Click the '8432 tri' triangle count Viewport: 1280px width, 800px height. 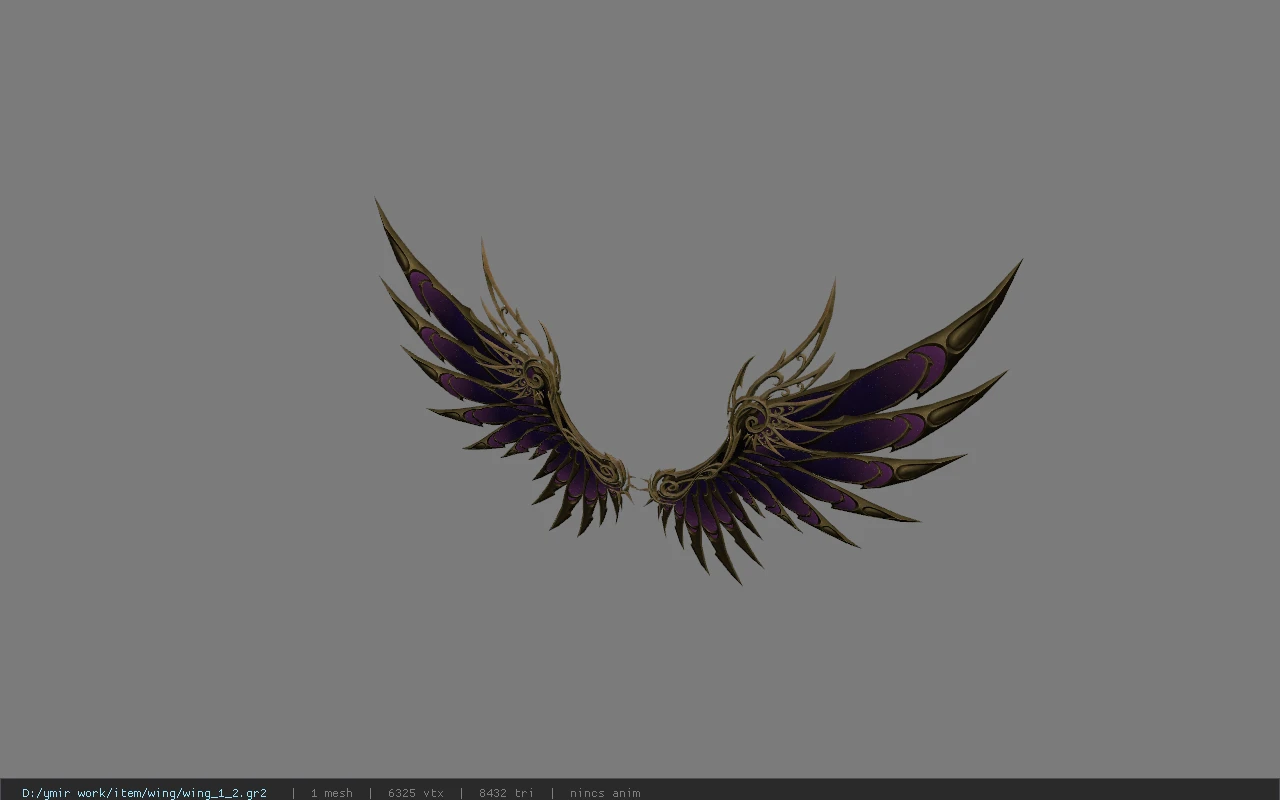pos(506,793)
